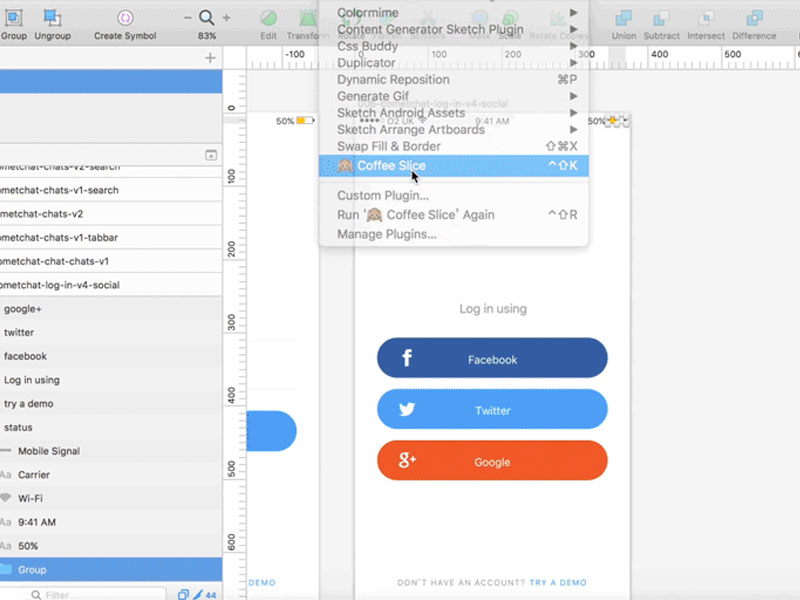Zoom out with the minus button
Viewport: 800px width, 600px height.
tap(188, 18)
